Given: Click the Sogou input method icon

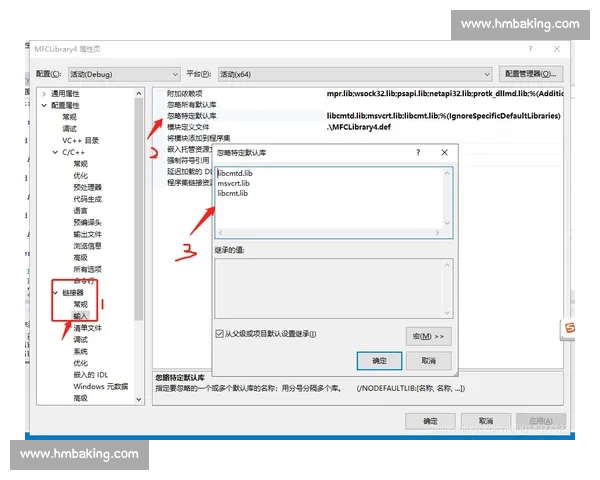Looking at the screenshot, I should [x=569, y=328].
